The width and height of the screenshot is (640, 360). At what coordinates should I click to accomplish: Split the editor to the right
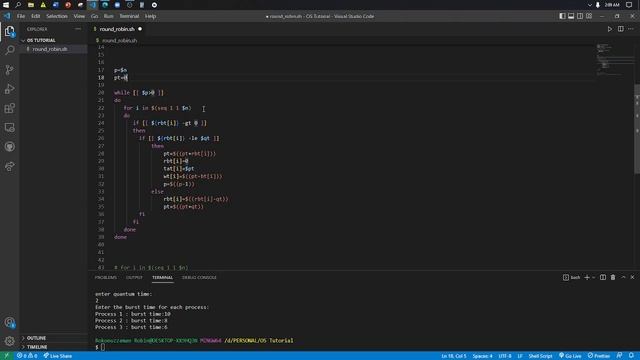(620, 29)
